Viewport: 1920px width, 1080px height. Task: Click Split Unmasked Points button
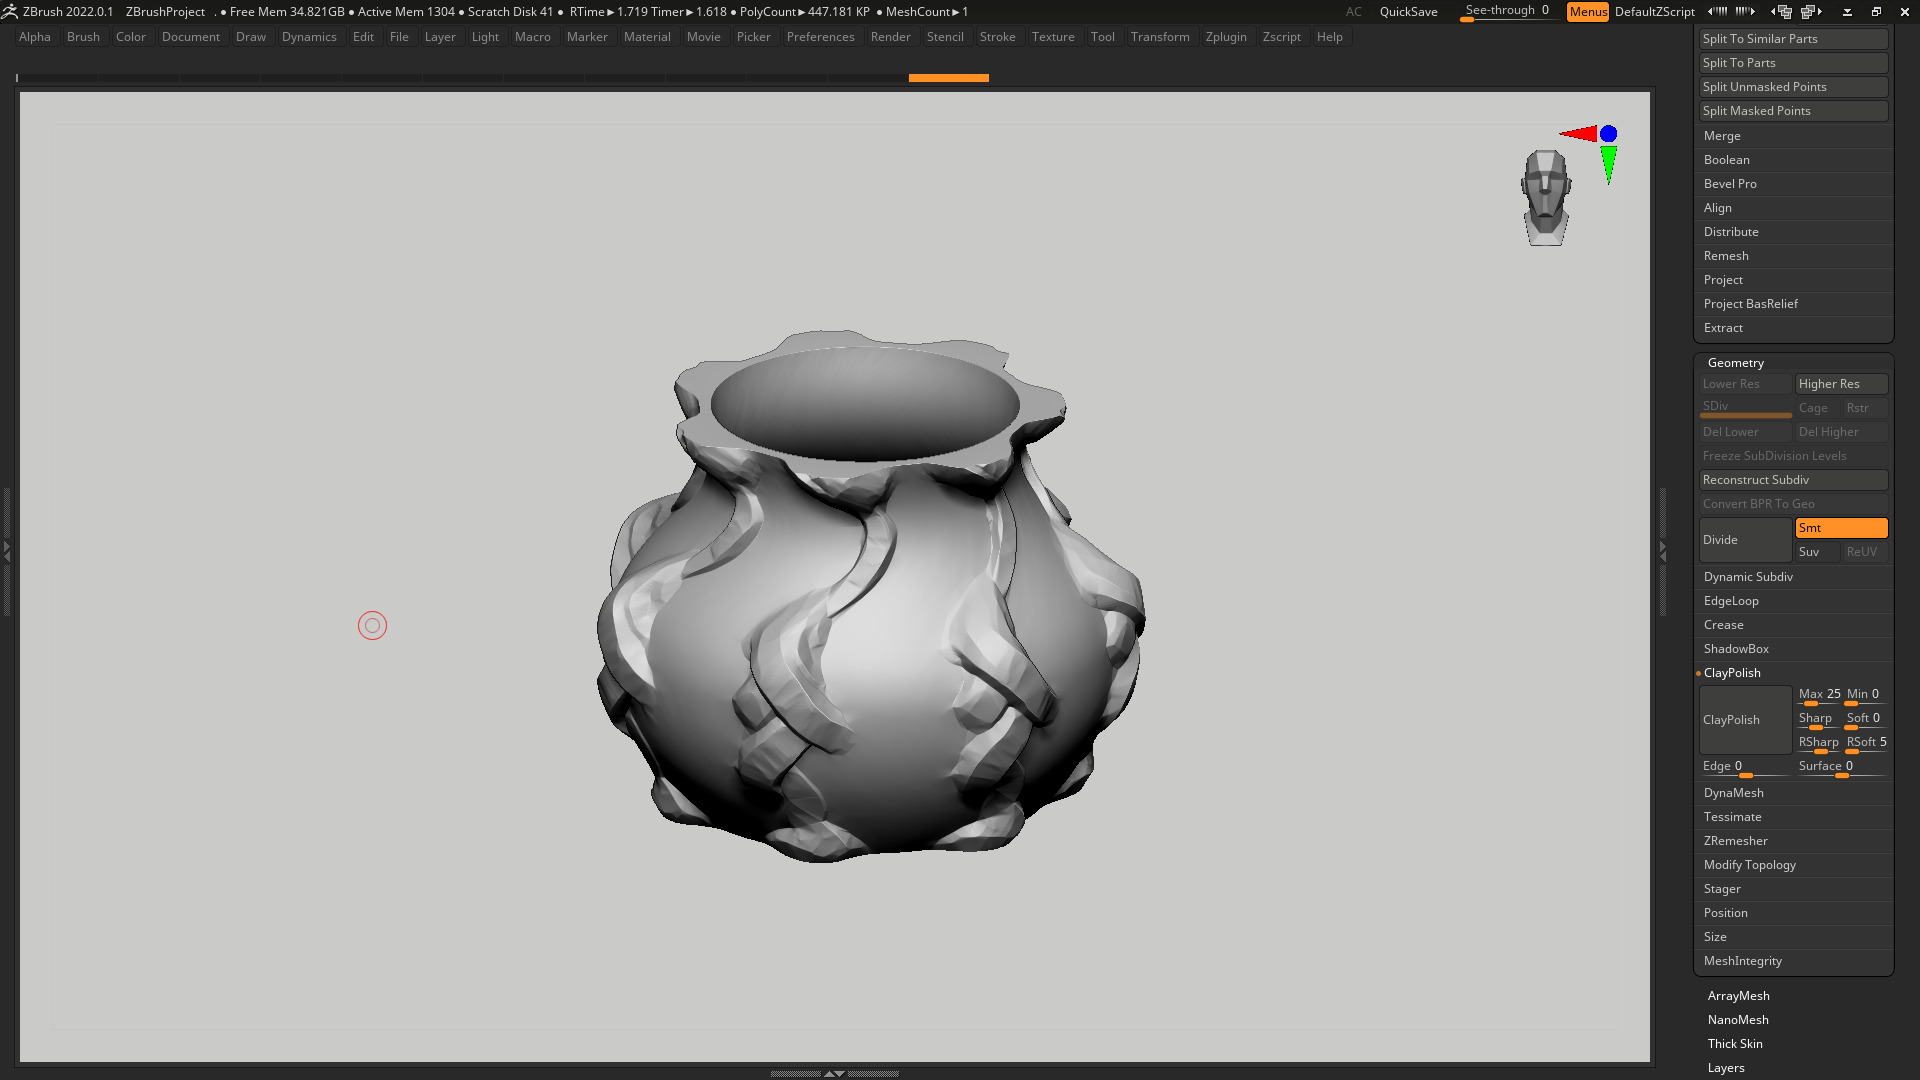(1793, 87)
